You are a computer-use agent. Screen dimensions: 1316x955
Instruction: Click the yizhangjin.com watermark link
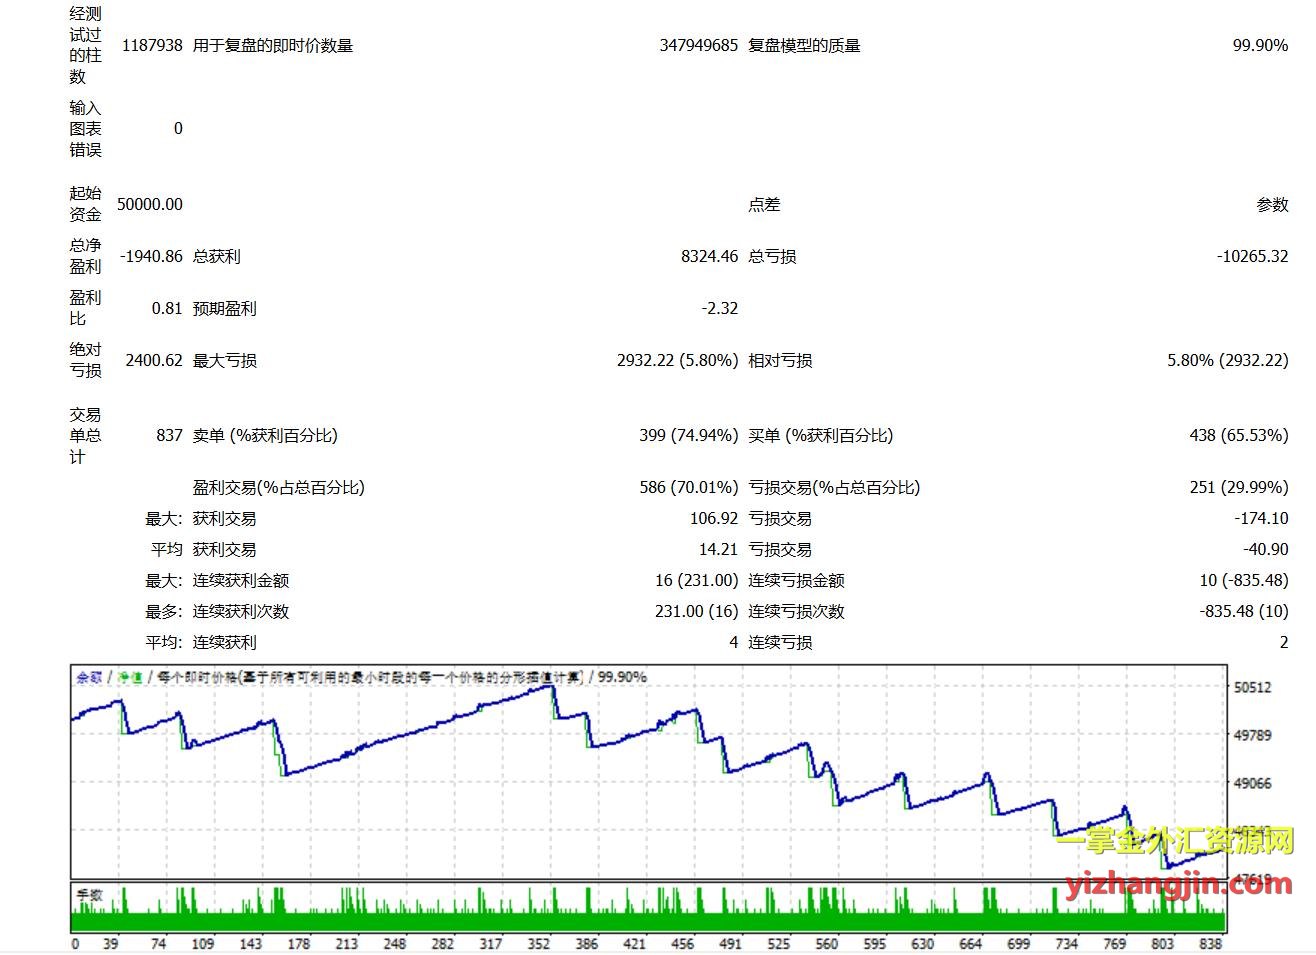click(x=1178, y=883)
